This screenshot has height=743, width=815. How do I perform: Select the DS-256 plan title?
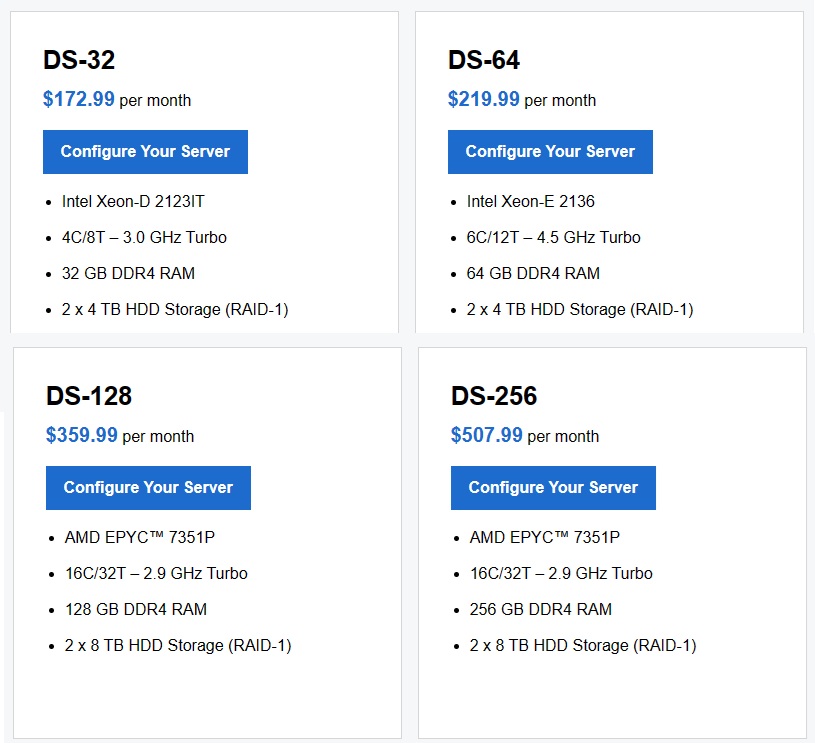pyautogui.click(x=494, y=396)
